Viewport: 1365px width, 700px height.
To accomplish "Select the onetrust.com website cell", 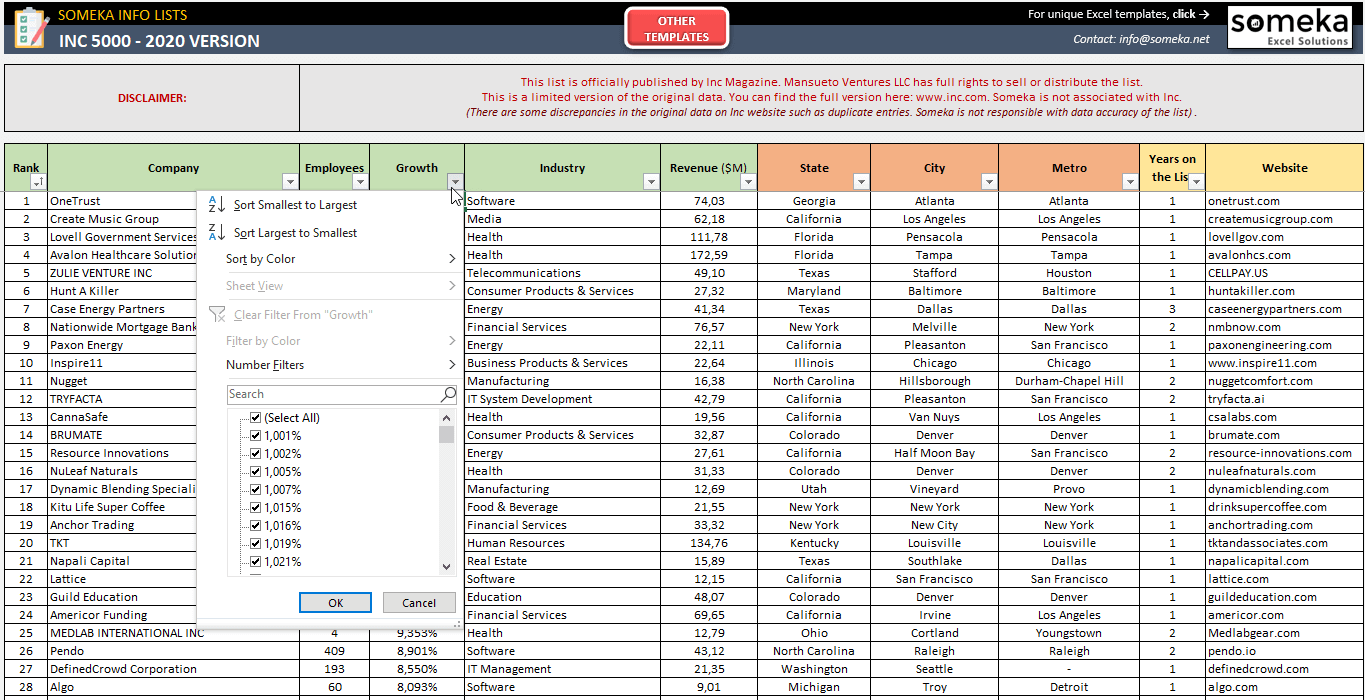I will tap(1284, 201).
